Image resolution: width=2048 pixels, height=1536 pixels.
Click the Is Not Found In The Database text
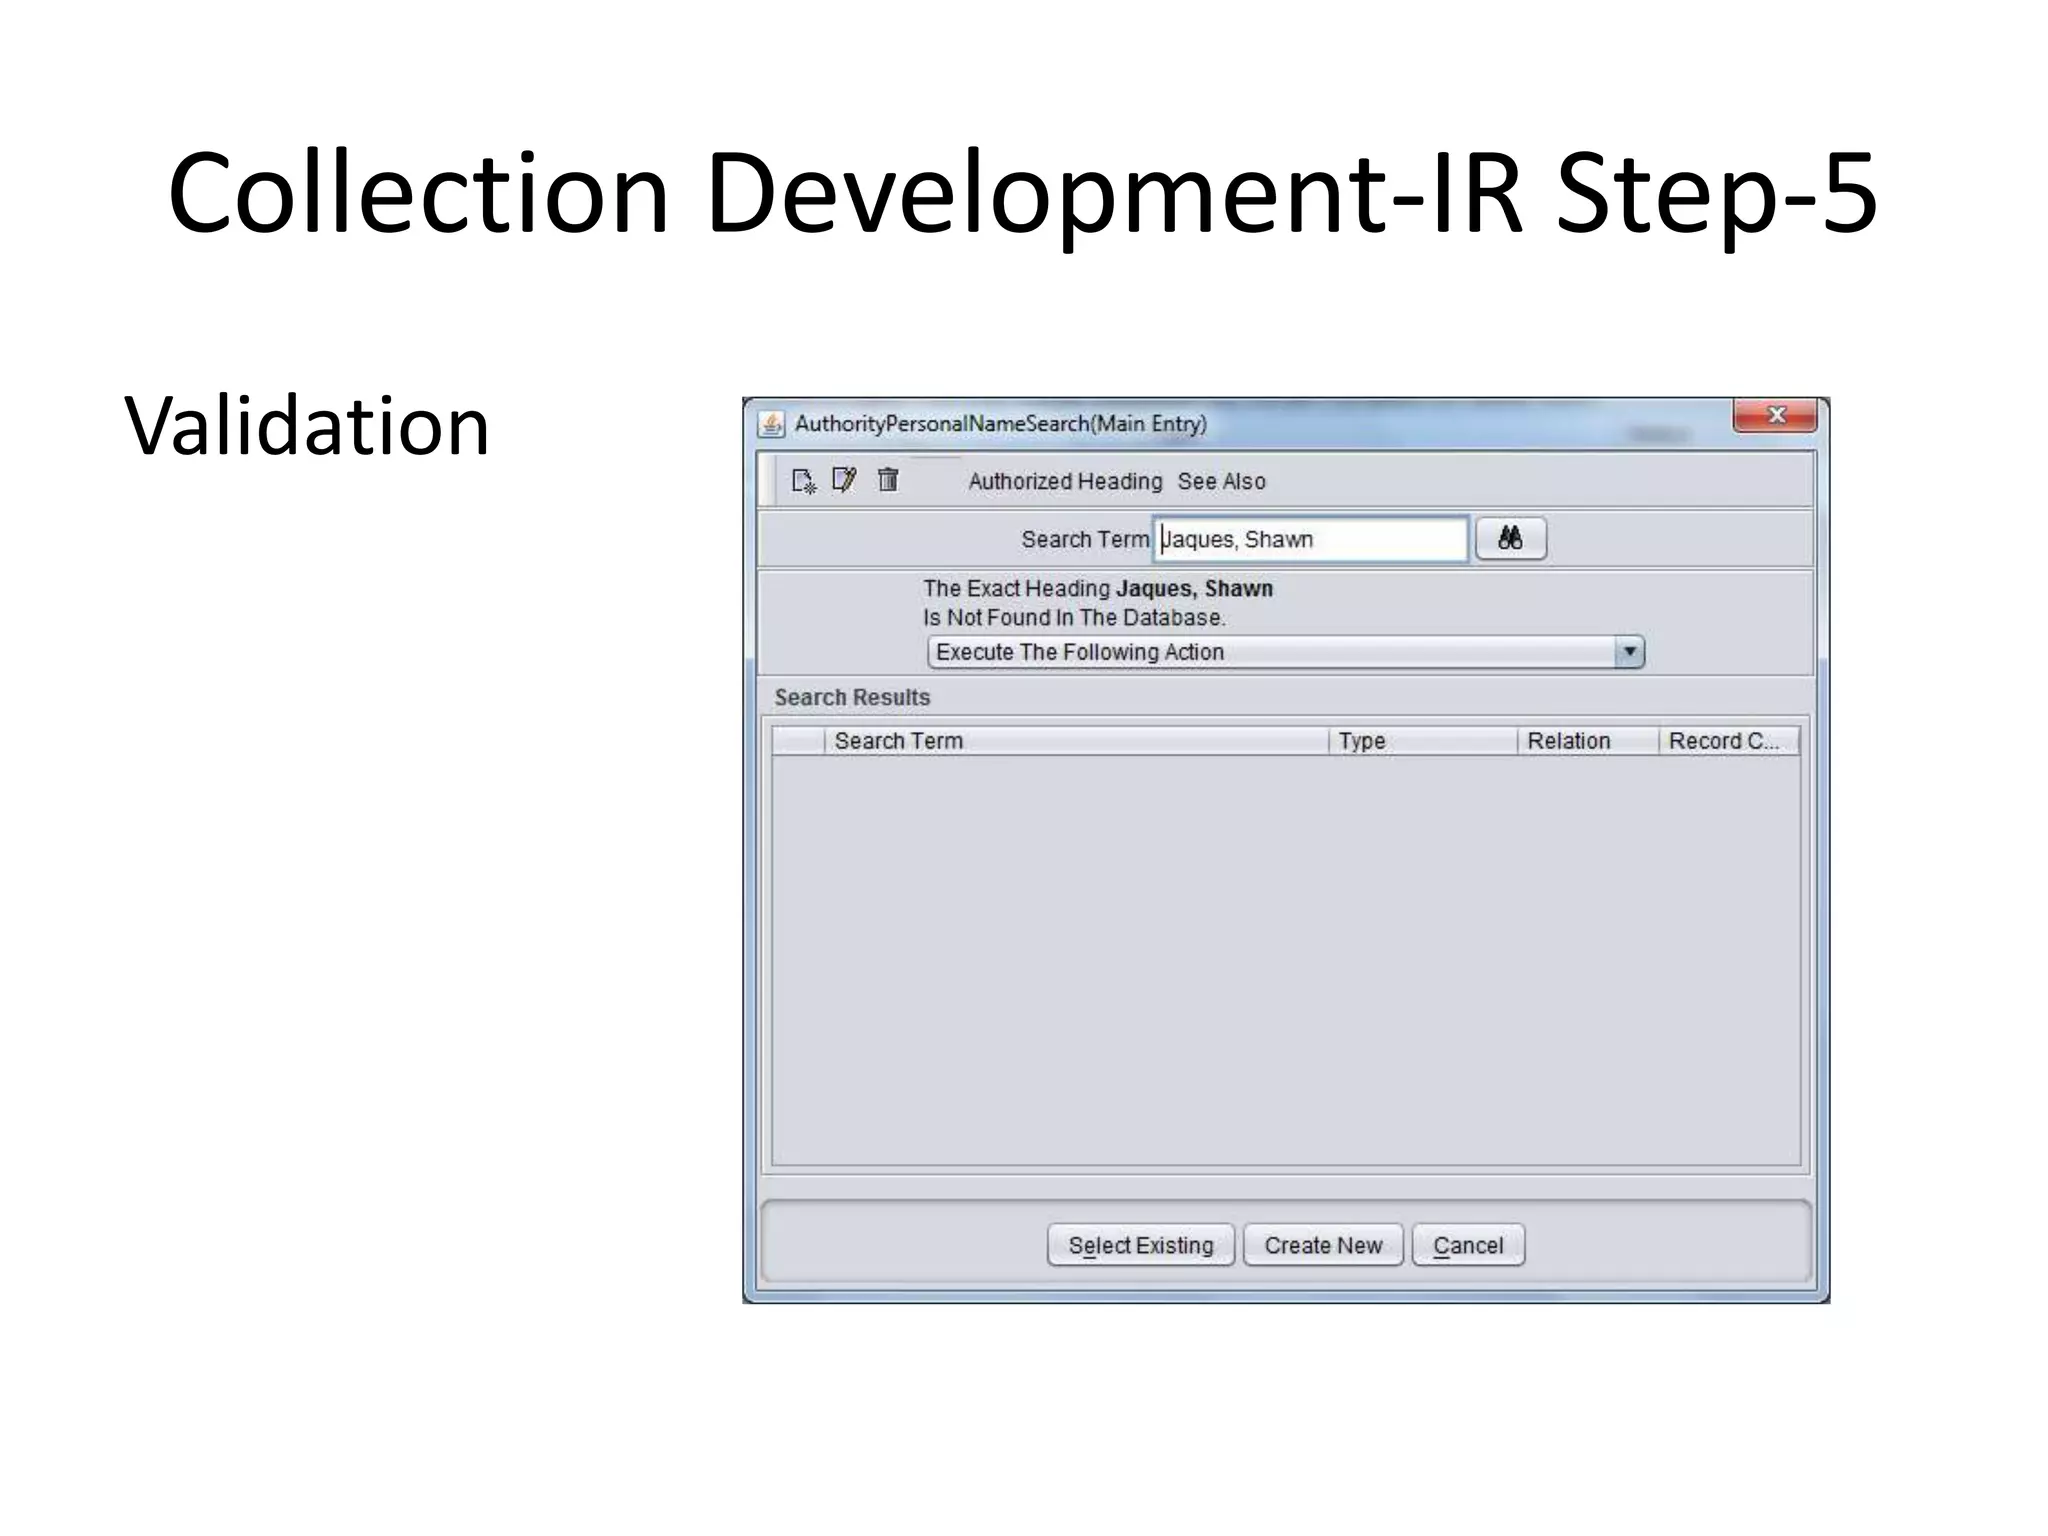pos(1074,617)
